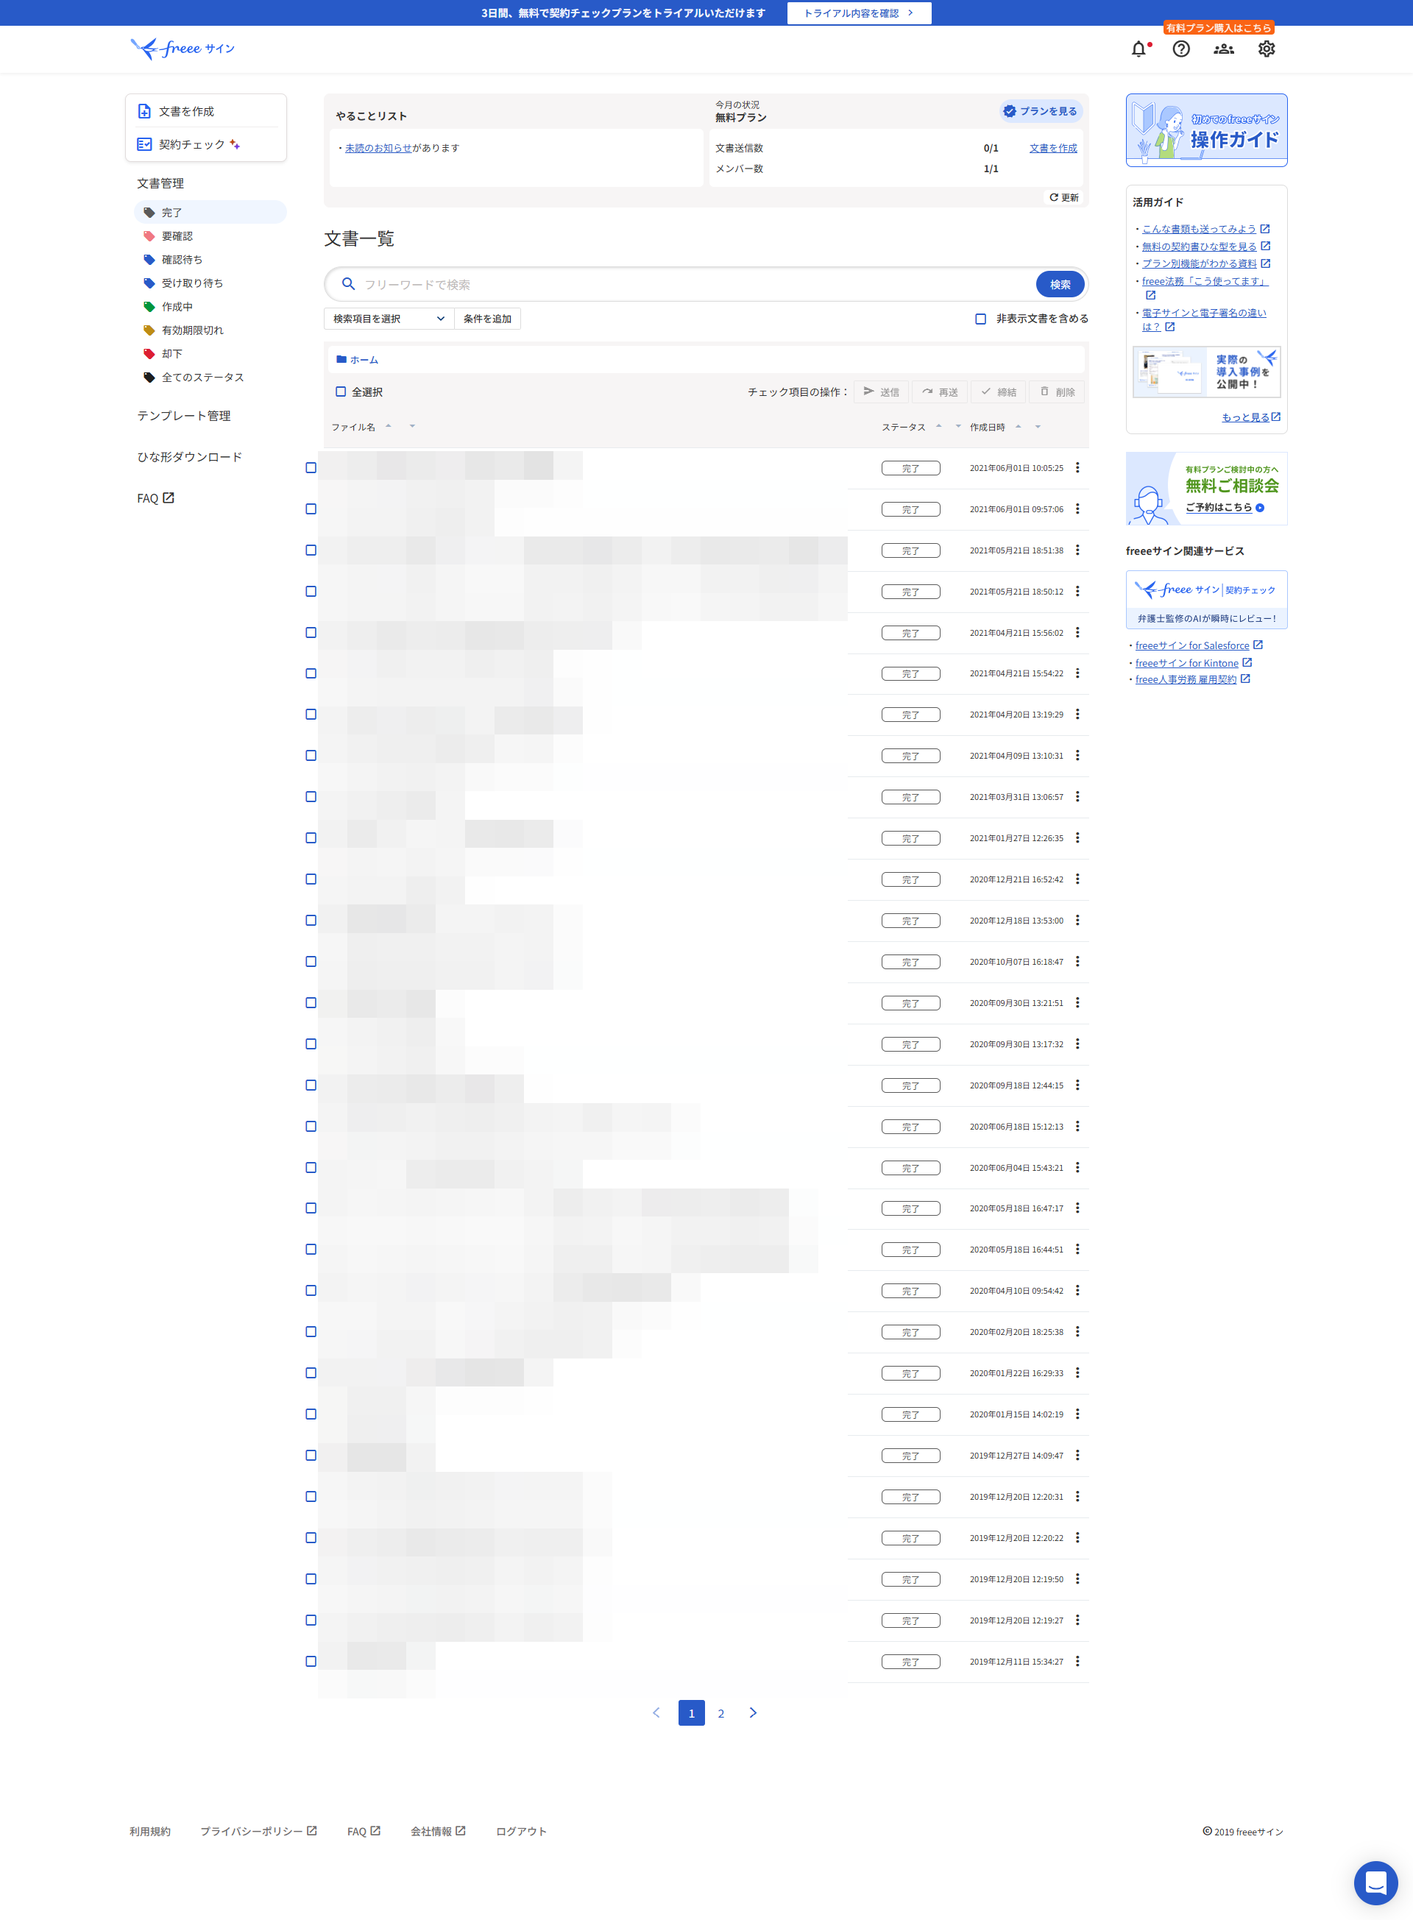Enable 非表示文書を含める checkbox
This screenshot has height=1920, width=1413.
tap(980, 319)
